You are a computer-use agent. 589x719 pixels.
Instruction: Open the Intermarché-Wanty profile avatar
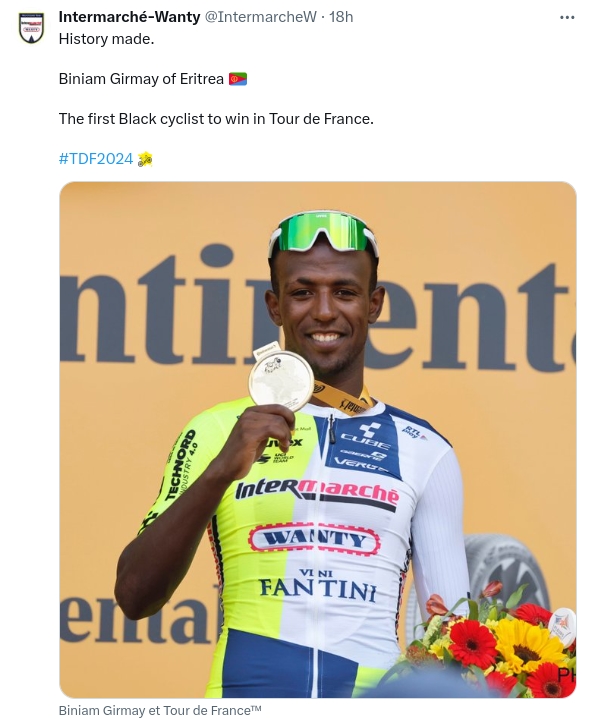(x=31, y=28)
